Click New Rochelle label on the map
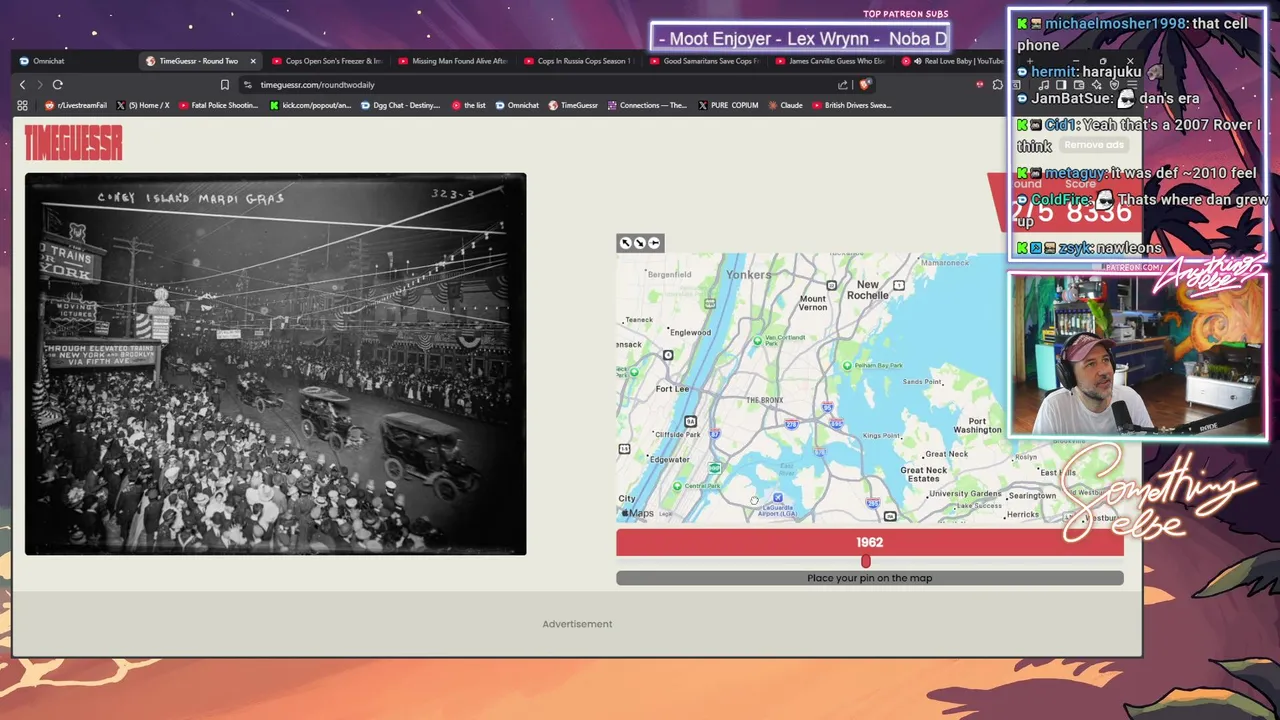 pyautogui.click(x=867, y=290)
